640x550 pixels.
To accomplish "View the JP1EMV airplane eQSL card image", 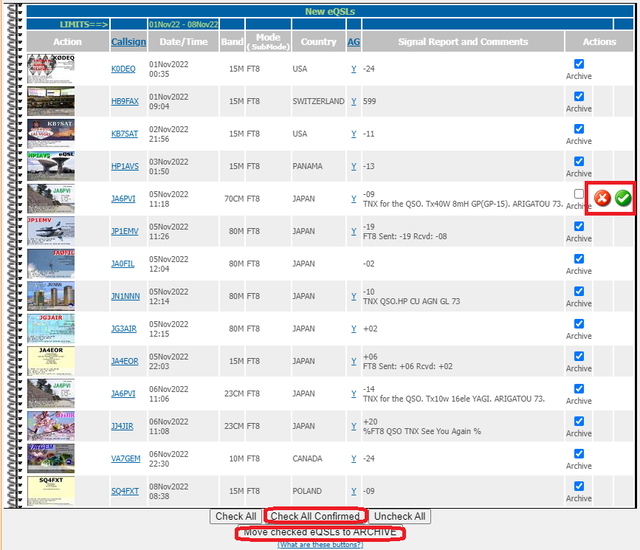I will coord(51,231).
